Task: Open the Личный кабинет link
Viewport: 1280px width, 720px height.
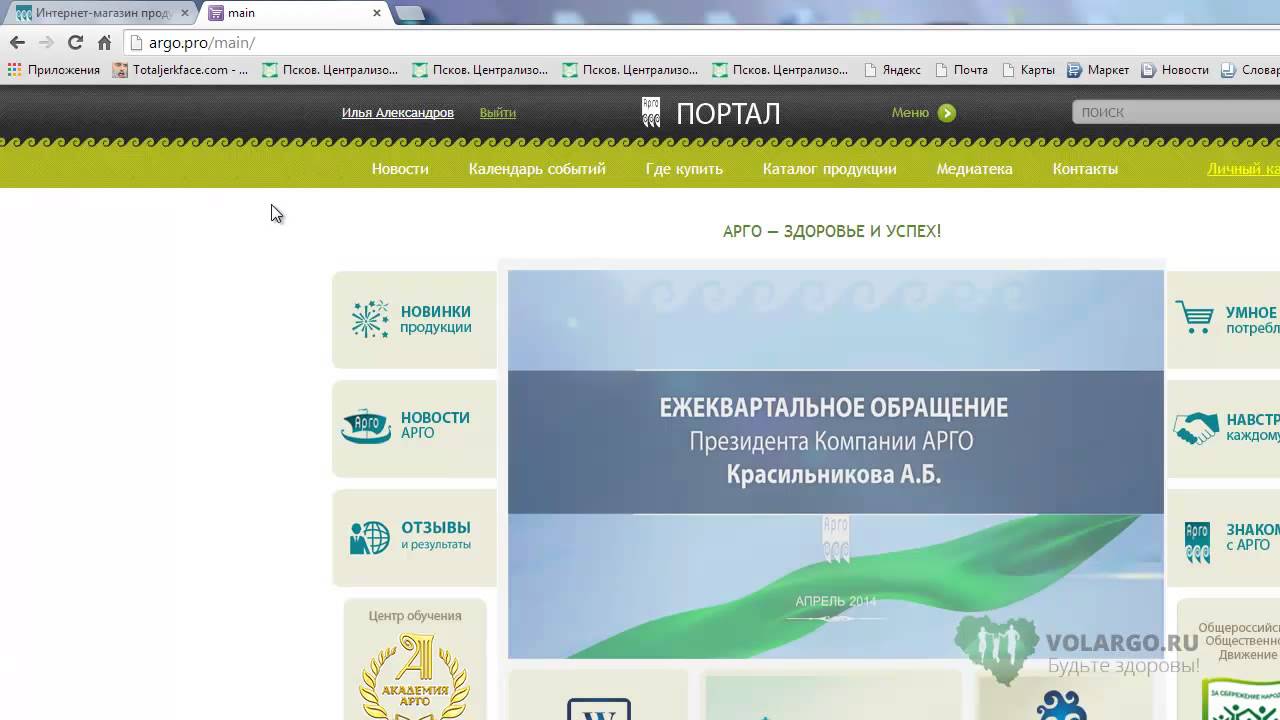Action: coord(1243,169)
